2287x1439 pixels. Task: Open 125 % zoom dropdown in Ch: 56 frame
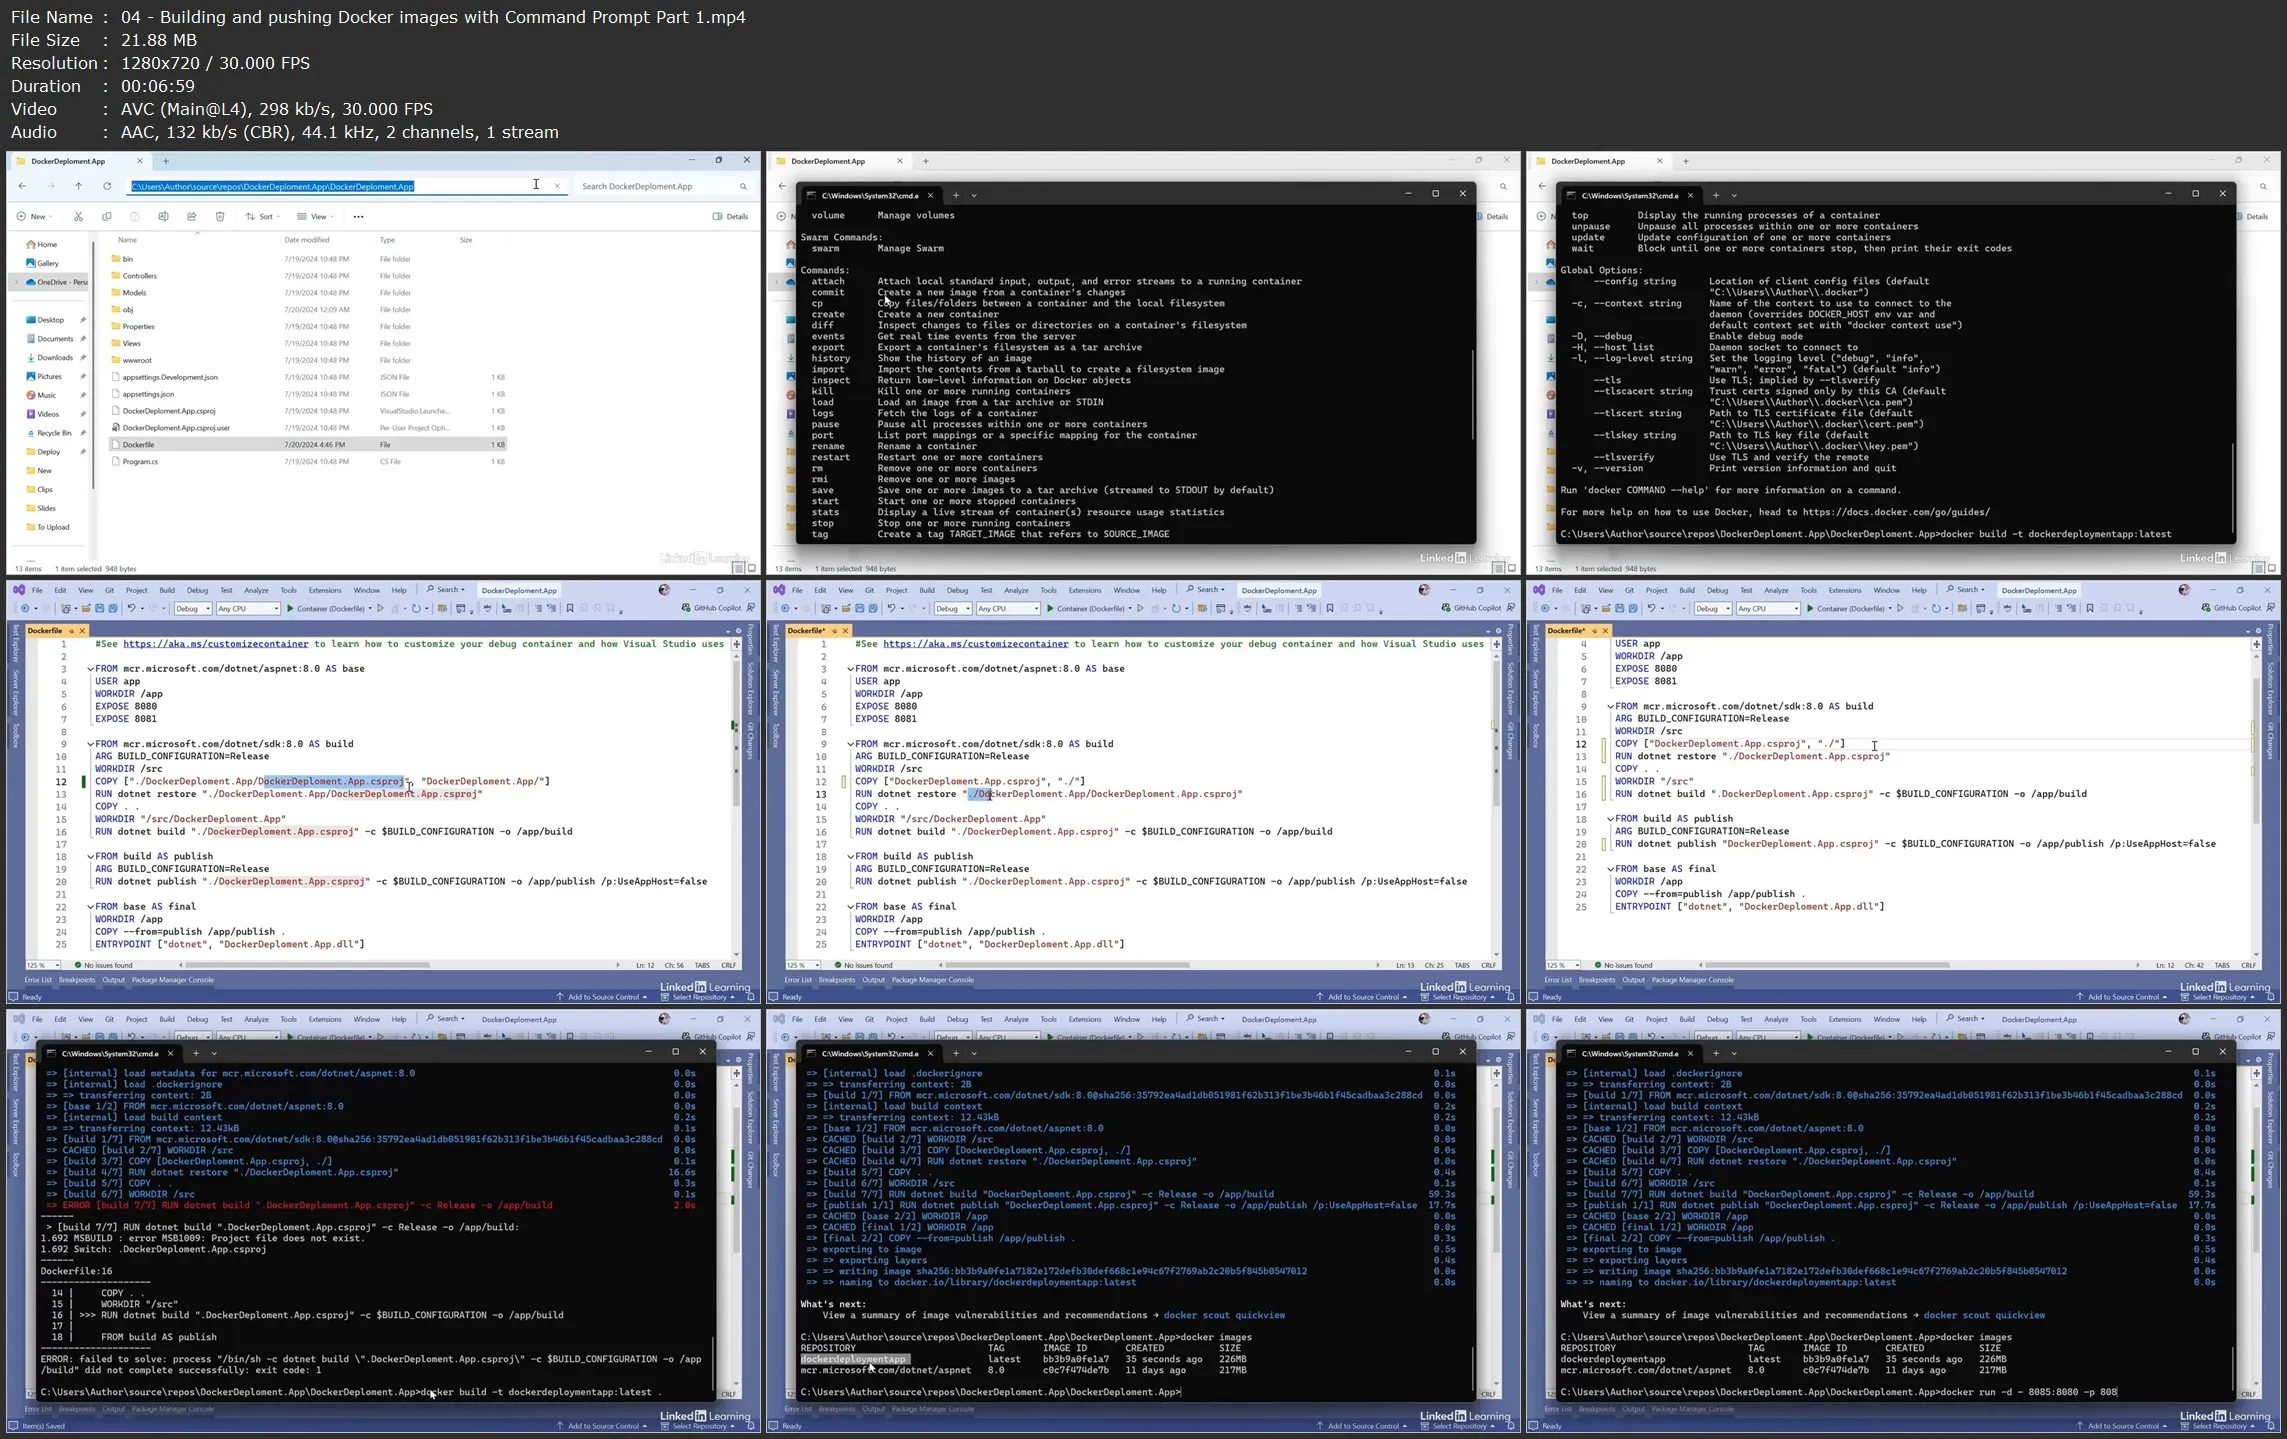(x=42, y=965)
